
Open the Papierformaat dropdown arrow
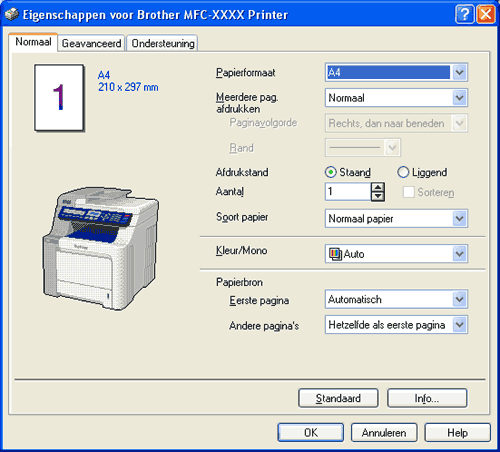[460, 72]
